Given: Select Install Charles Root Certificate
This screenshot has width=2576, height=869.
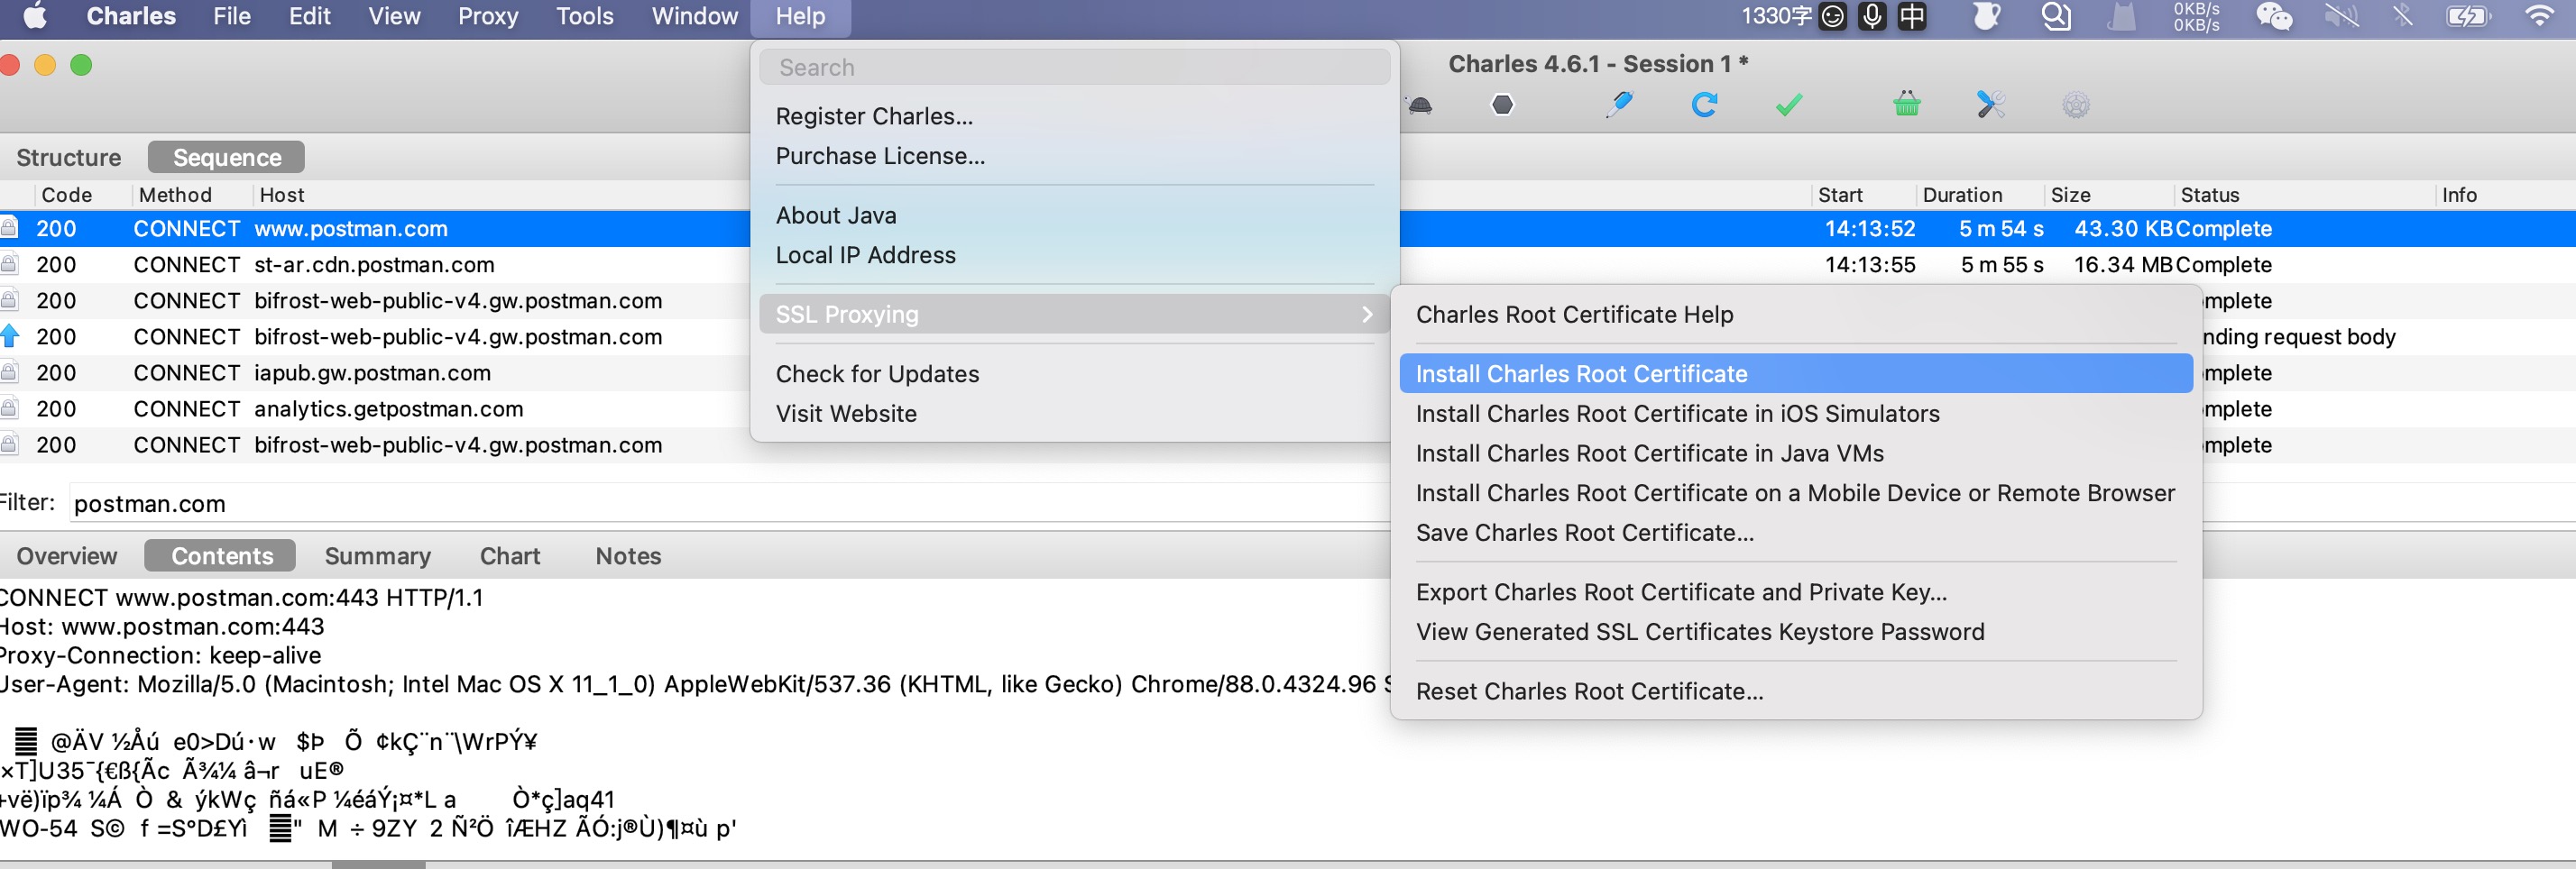Looking at the screenshot, I should (x=1796, y=373).
